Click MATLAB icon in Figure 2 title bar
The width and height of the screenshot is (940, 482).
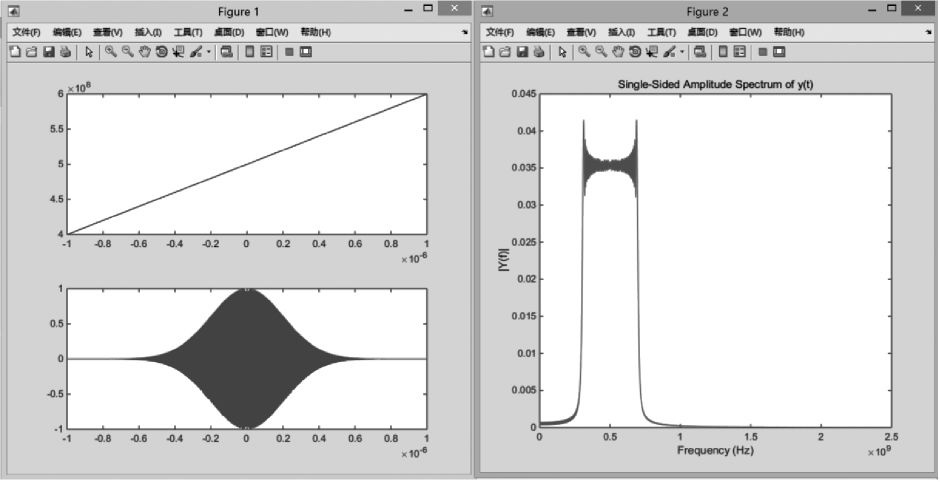[x=487, y=11]
